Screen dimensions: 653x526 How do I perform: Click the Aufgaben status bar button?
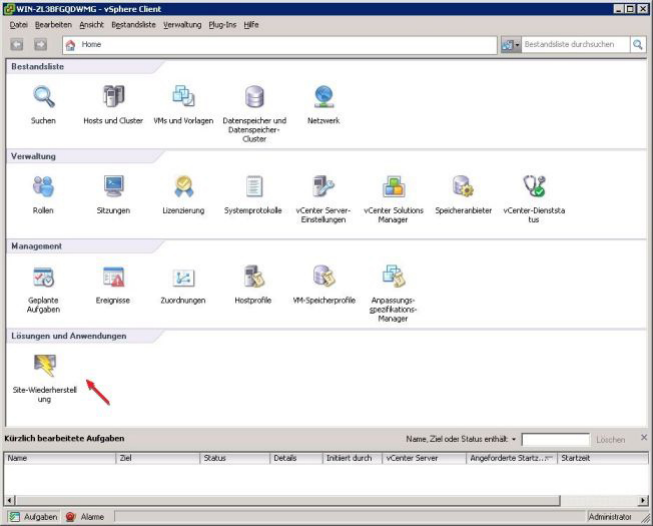(x=33, y=517)
